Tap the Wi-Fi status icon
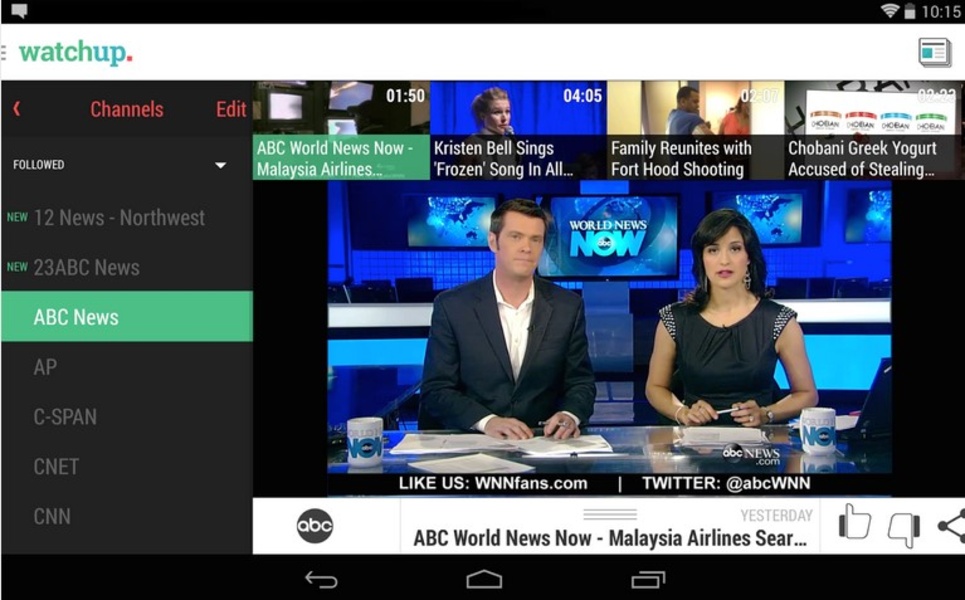This screenshot has height=600, width=965. pyautogui.click(x=889, y=10)
